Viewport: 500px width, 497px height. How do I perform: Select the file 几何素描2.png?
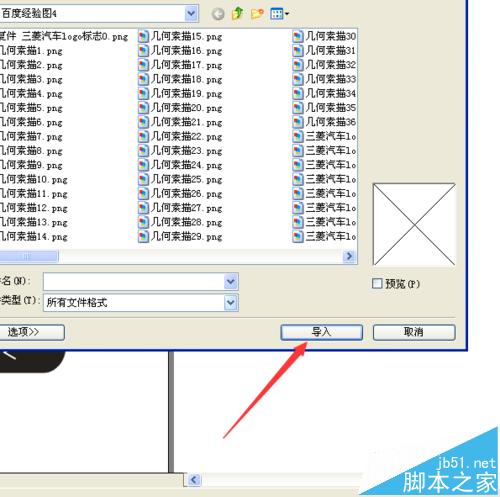(31, 65)
